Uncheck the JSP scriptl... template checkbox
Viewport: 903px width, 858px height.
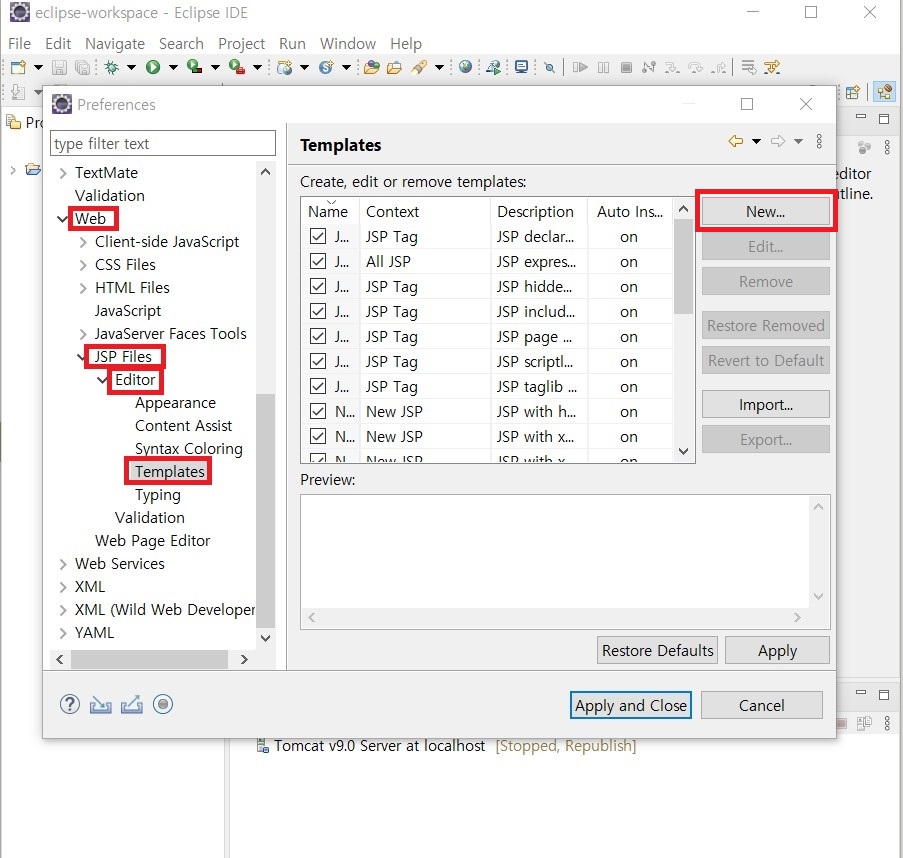click(x=318, y=361)
